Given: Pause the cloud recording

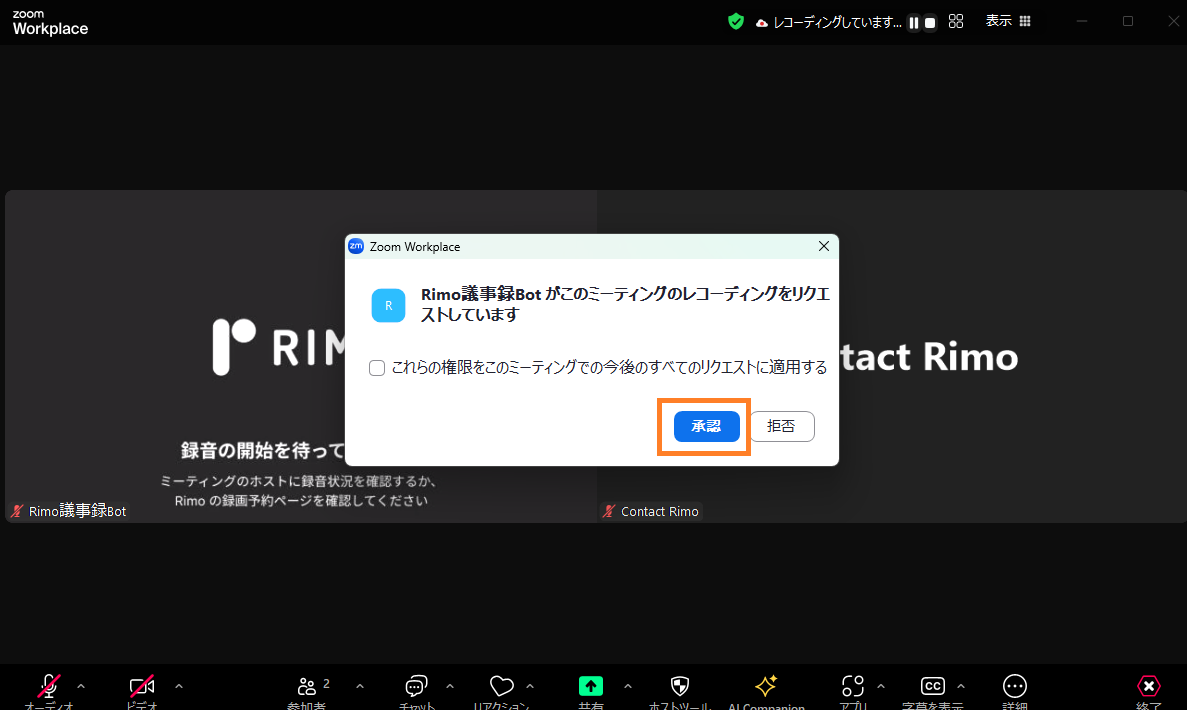Looking at the screenshot, I should click(x=913, y=21).
